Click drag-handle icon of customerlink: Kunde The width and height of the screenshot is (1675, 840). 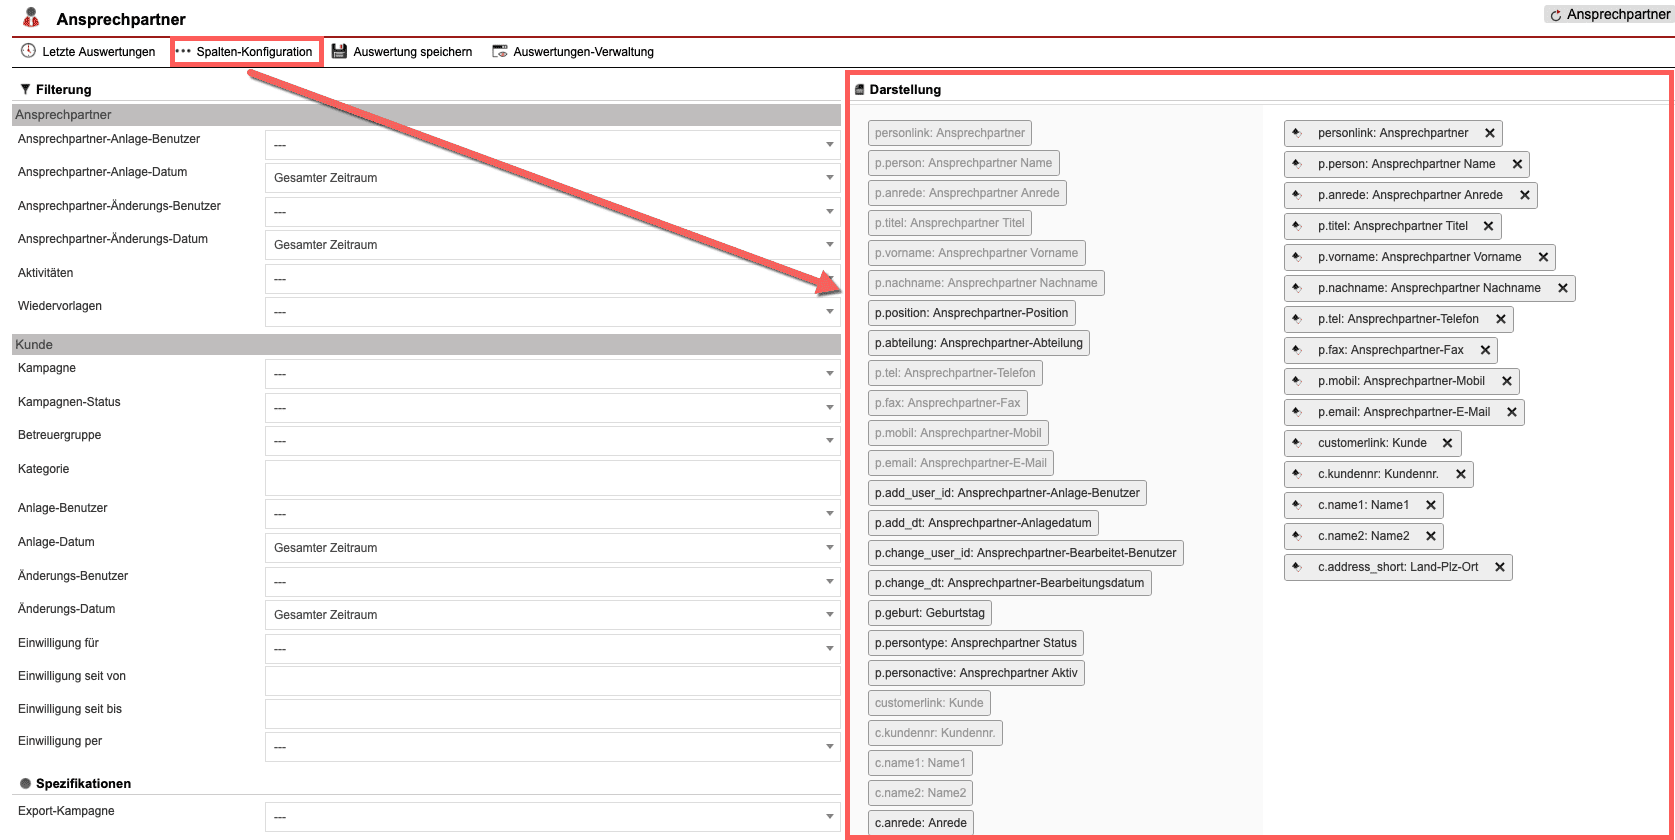point(1297,443)
